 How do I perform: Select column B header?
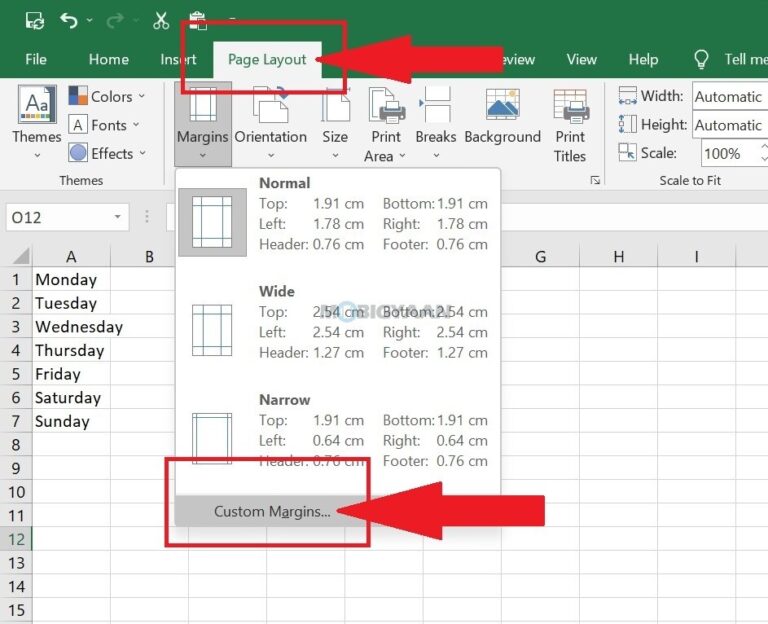pyautogui.click(x=149, y=257)
